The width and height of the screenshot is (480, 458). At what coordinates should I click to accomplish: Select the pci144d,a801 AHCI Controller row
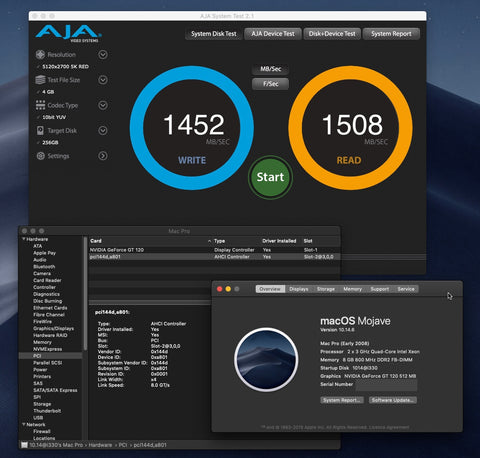click(x=214, y=257)
